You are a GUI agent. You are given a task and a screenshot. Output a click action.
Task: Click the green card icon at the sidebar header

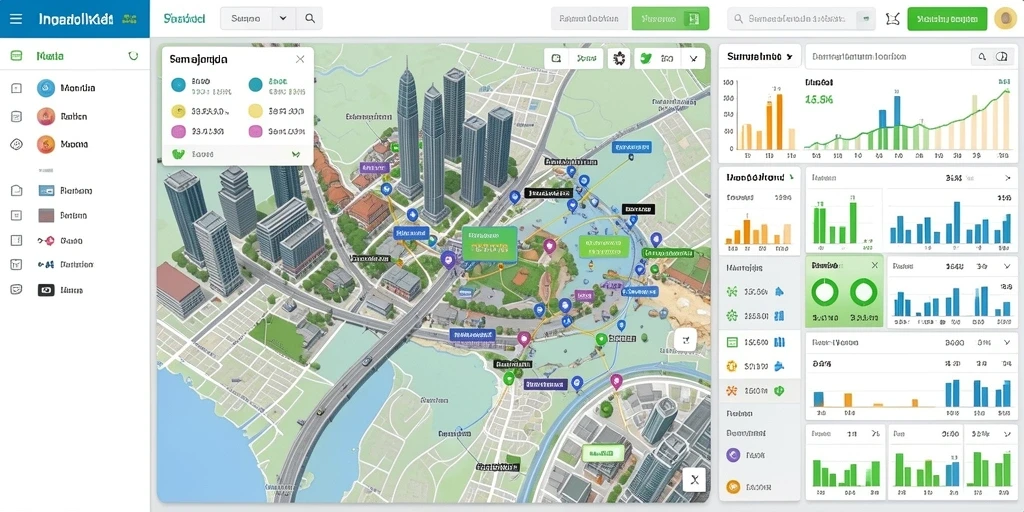(16, 56)
